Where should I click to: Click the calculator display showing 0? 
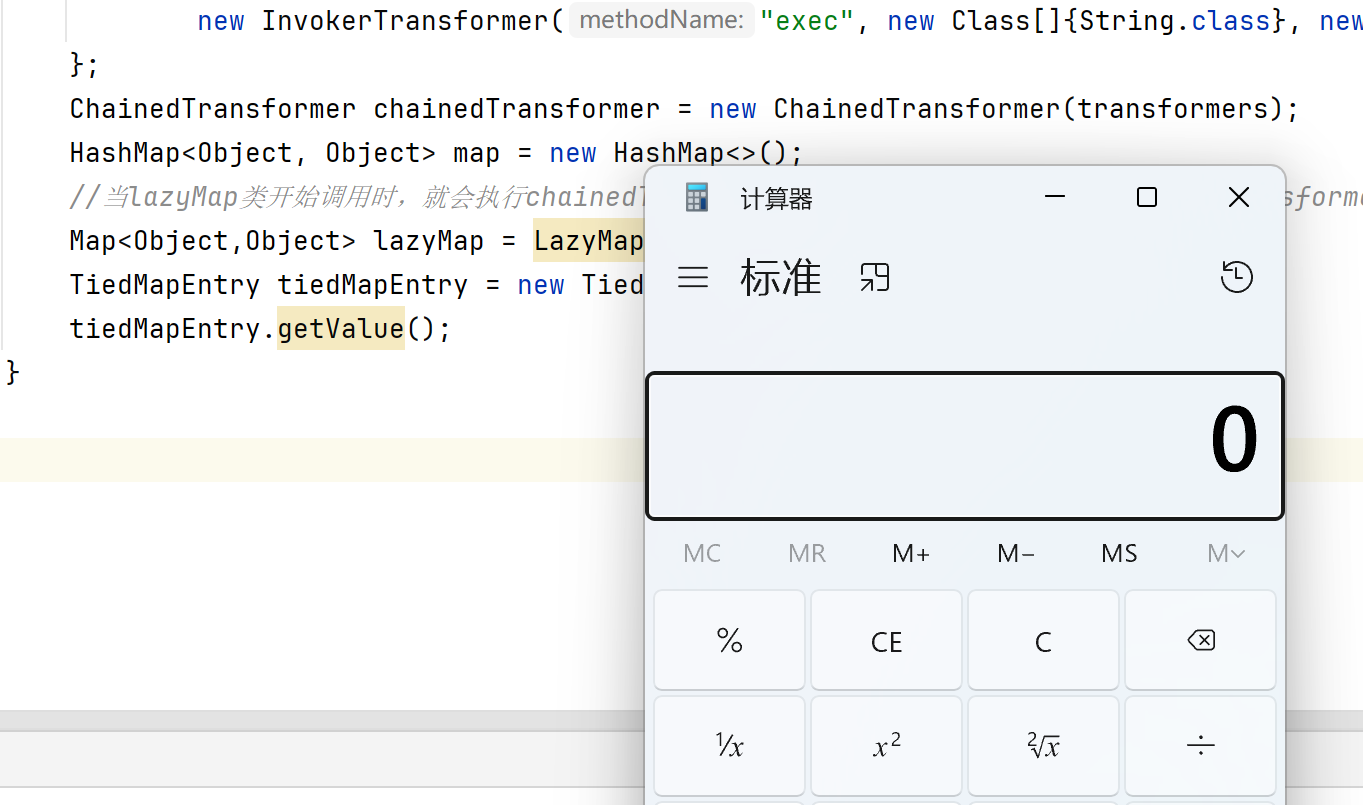[x=965, y=446]
